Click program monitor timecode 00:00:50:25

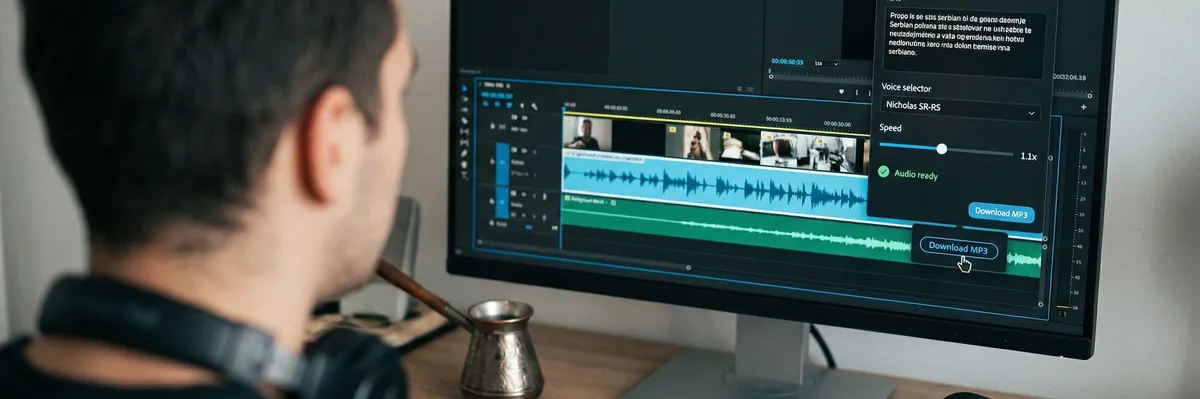click(787, 62)
